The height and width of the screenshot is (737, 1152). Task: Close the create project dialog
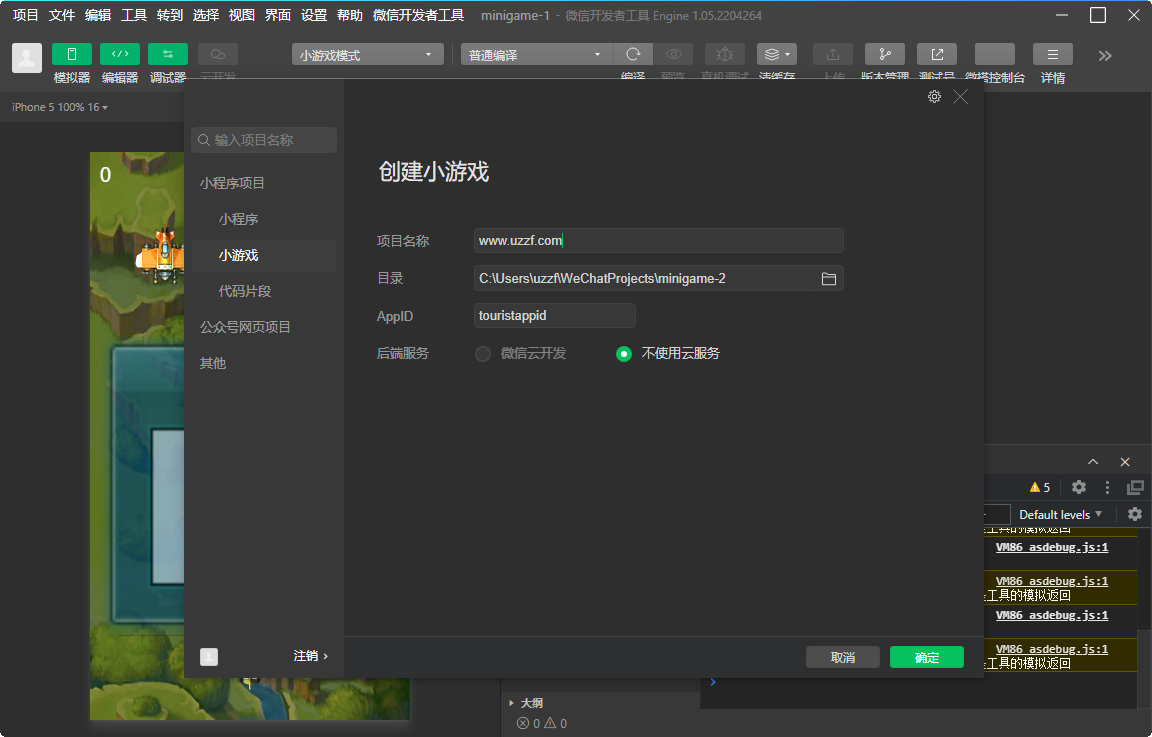[x=960, y=96]
